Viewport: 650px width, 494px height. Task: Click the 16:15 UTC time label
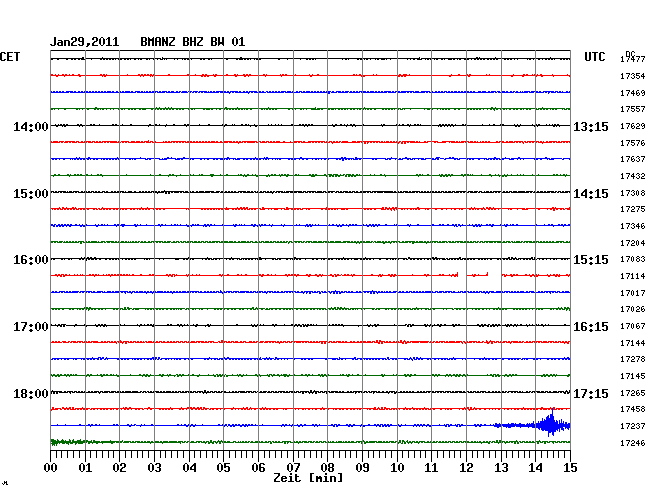coord(591,327)
